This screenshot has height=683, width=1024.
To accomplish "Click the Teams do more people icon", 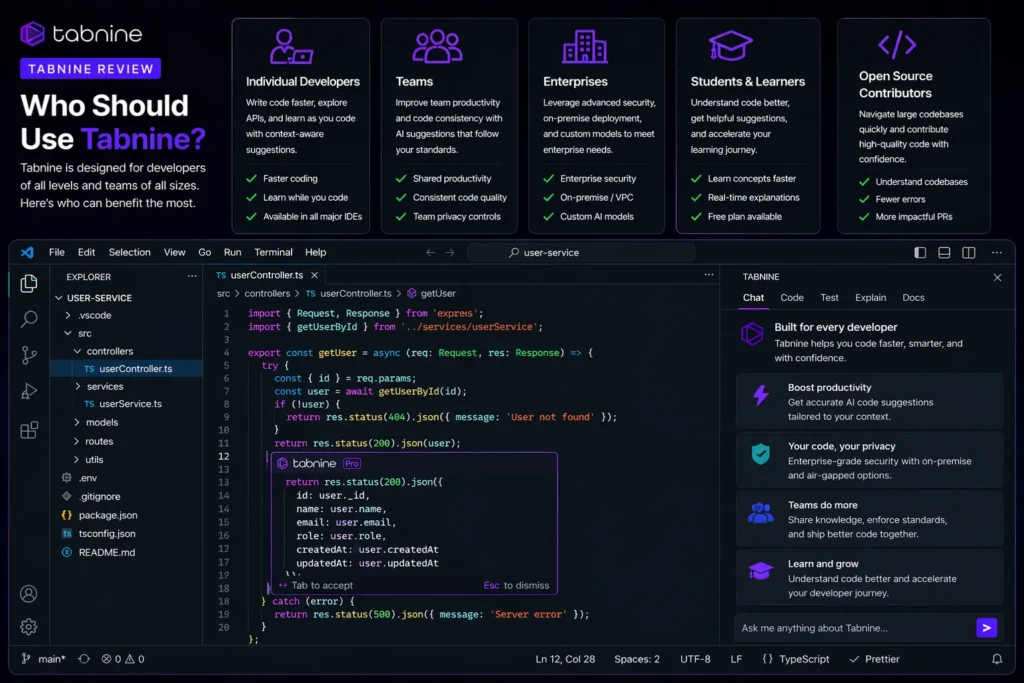I will point(761,513).
